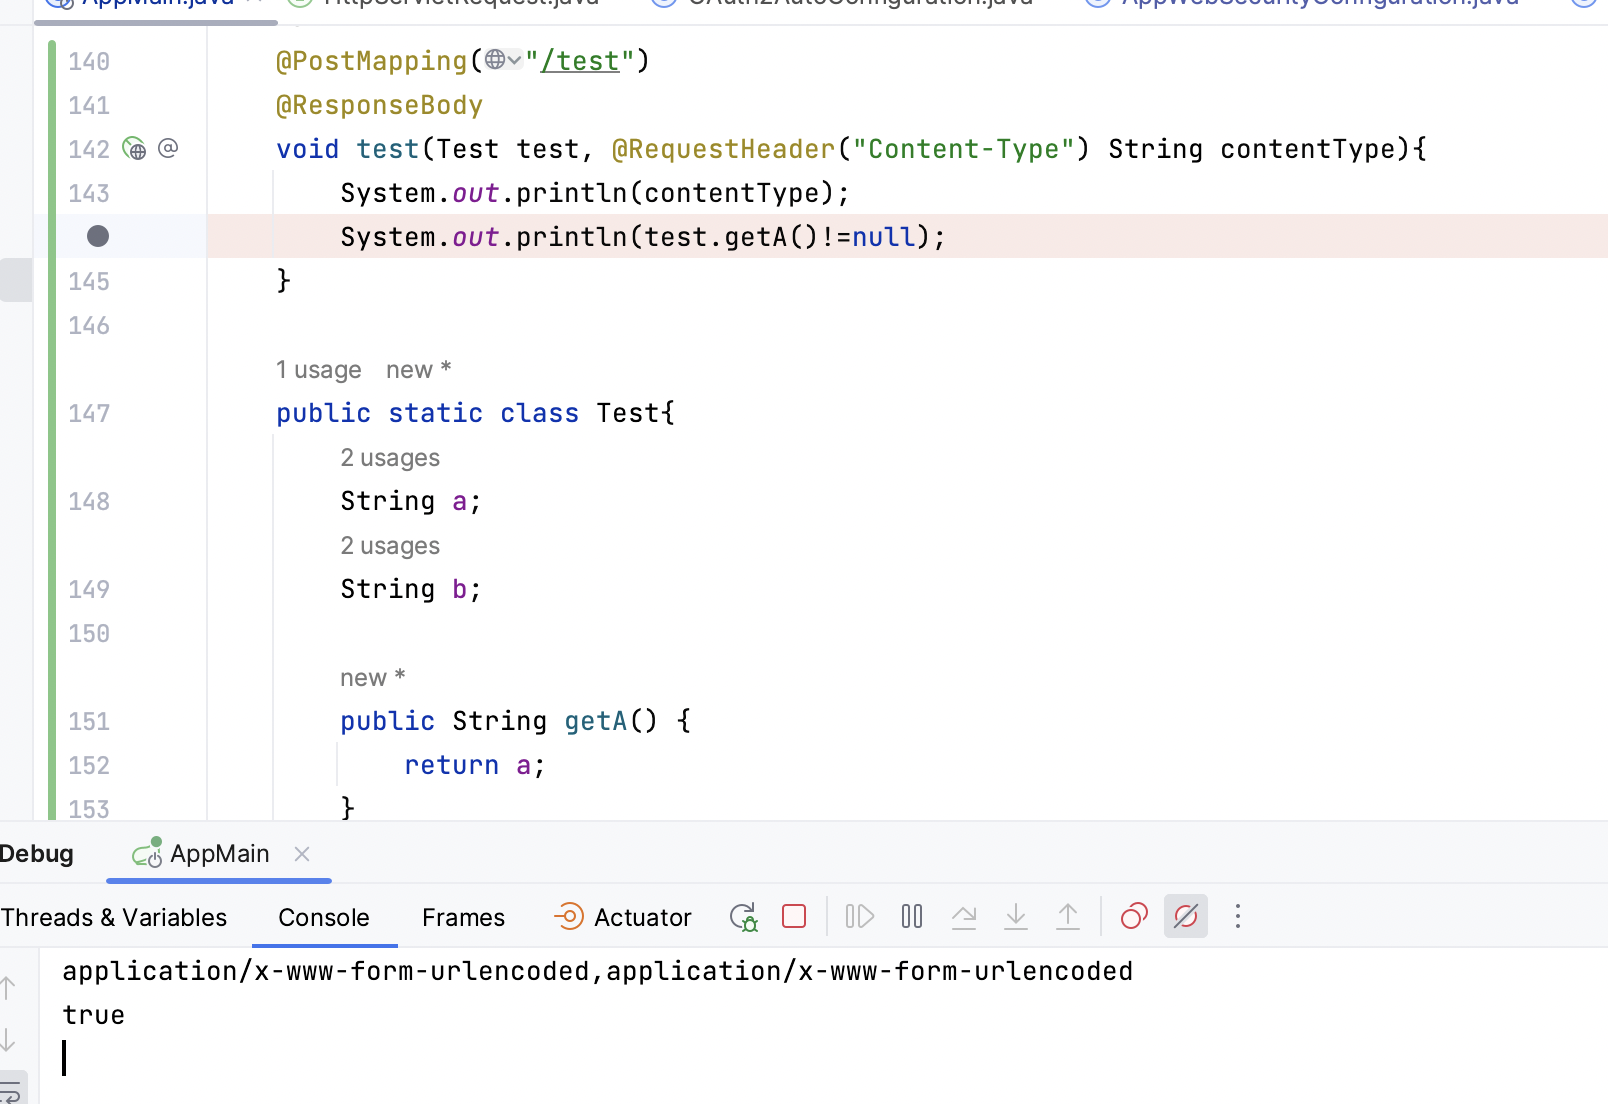
Task: Click the "new *" author hint above class Test
Action: (x=419, y=370)
